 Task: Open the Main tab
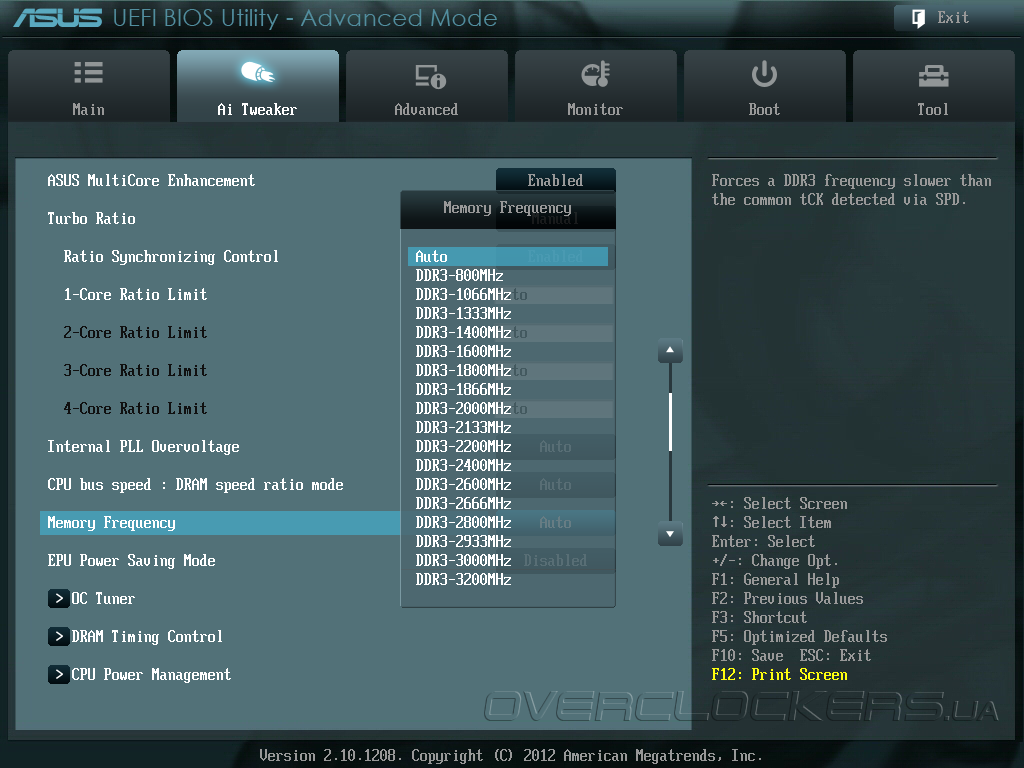point(89,86)
